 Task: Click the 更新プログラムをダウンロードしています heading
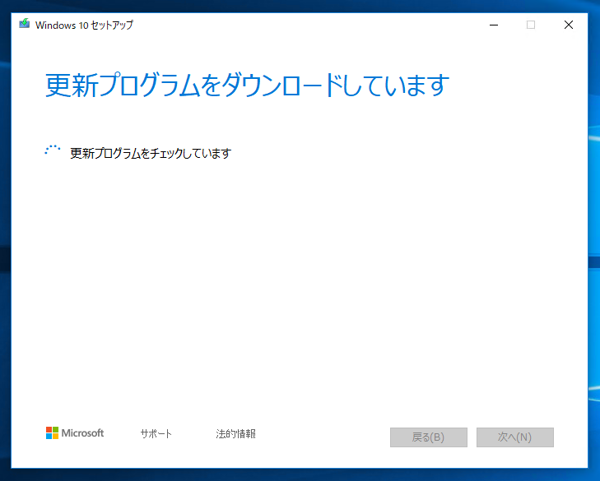click(x=247, y=85)
